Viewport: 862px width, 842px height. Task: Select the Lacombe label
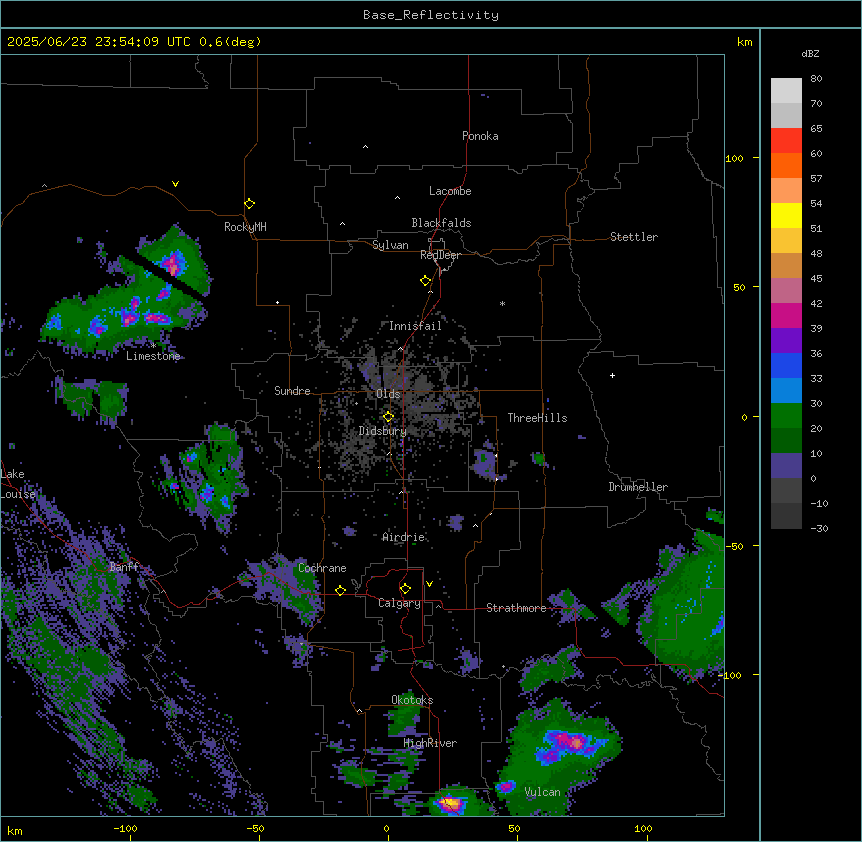450,191
